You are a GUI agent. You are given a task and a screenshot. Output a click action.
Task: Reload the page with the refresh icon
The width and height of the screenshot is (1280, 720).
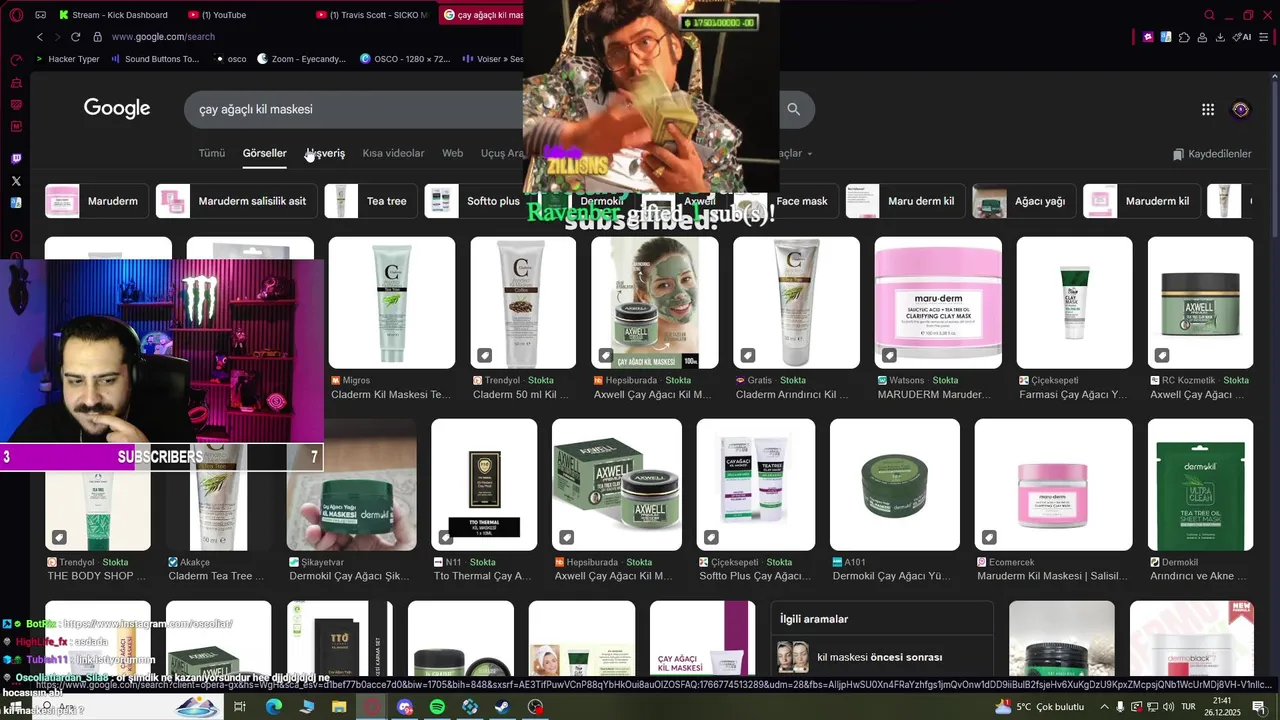[x=75, y=37]
